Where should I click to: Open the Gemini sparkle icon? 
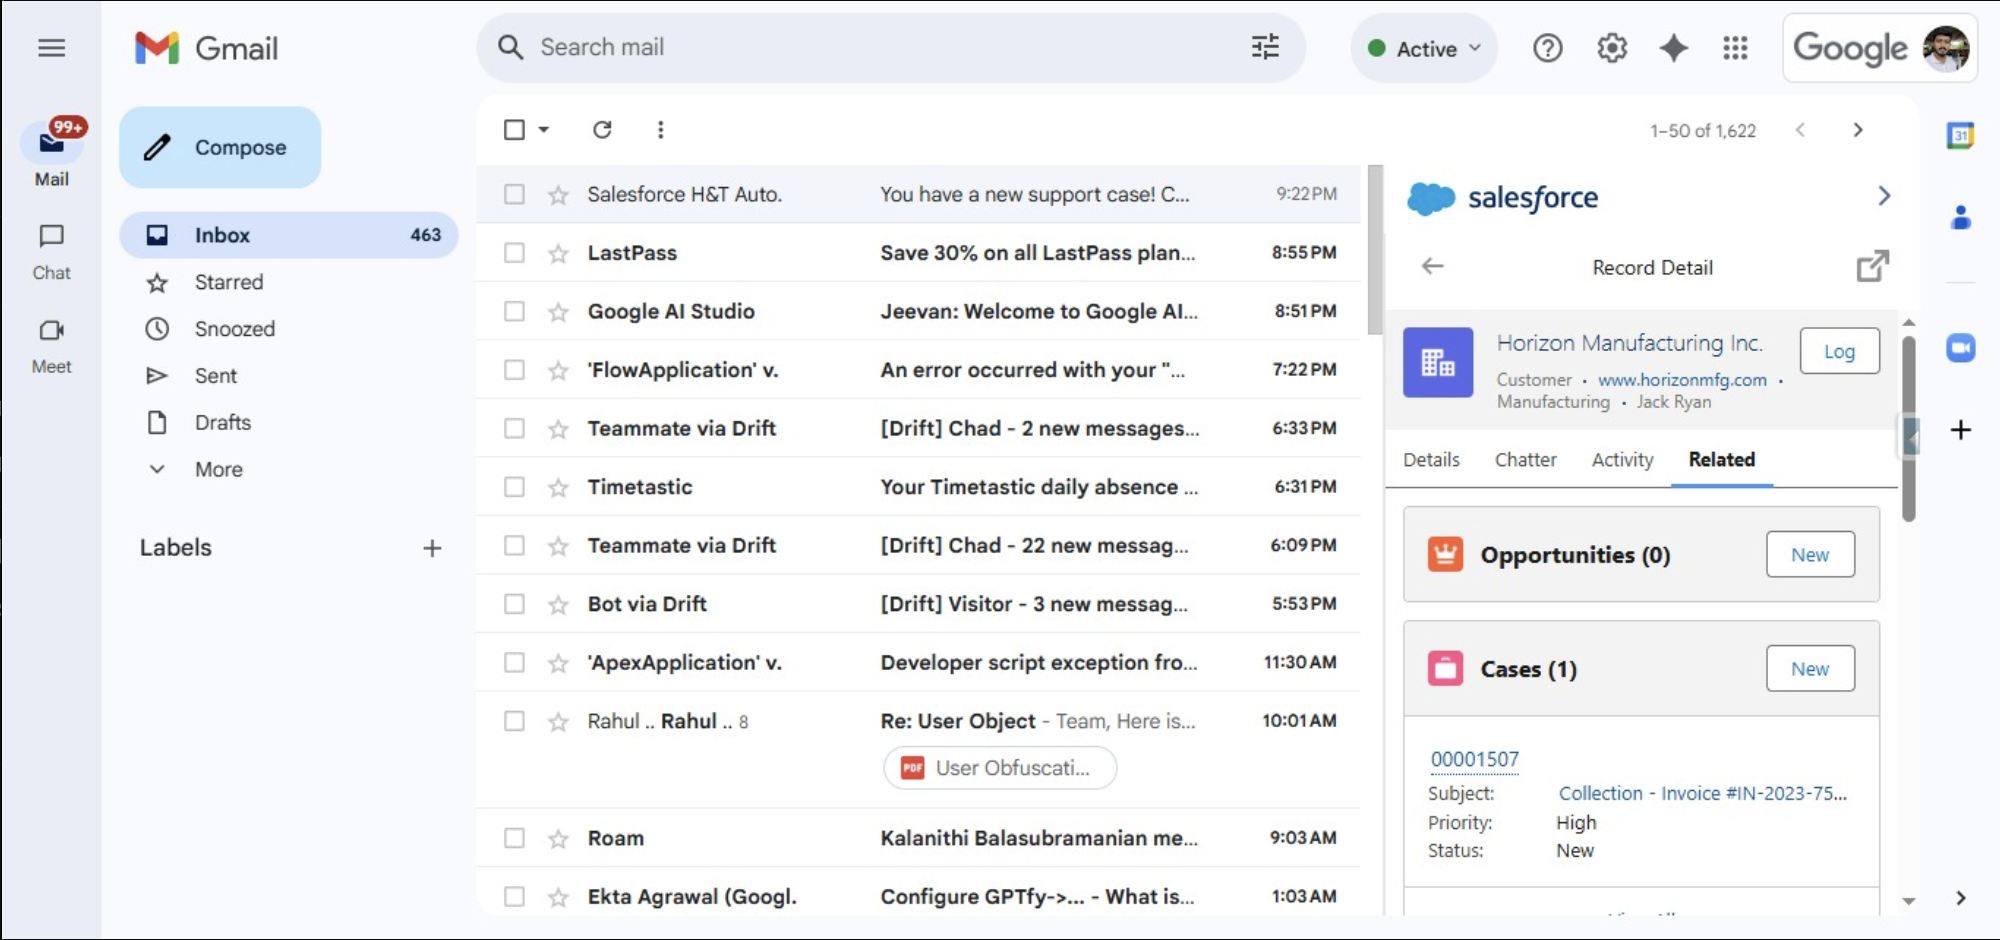pyautogui.click(x=1673, y=48)
